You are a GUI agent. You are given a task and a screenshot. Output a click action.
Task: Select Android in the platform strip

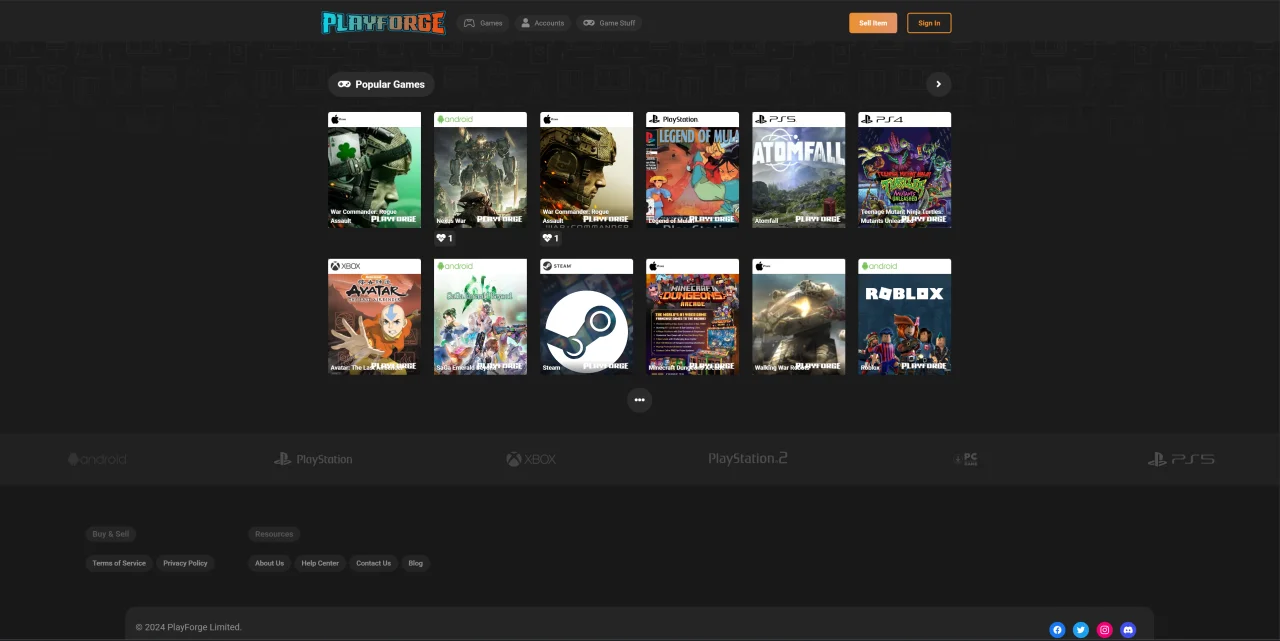pos(97,459)
